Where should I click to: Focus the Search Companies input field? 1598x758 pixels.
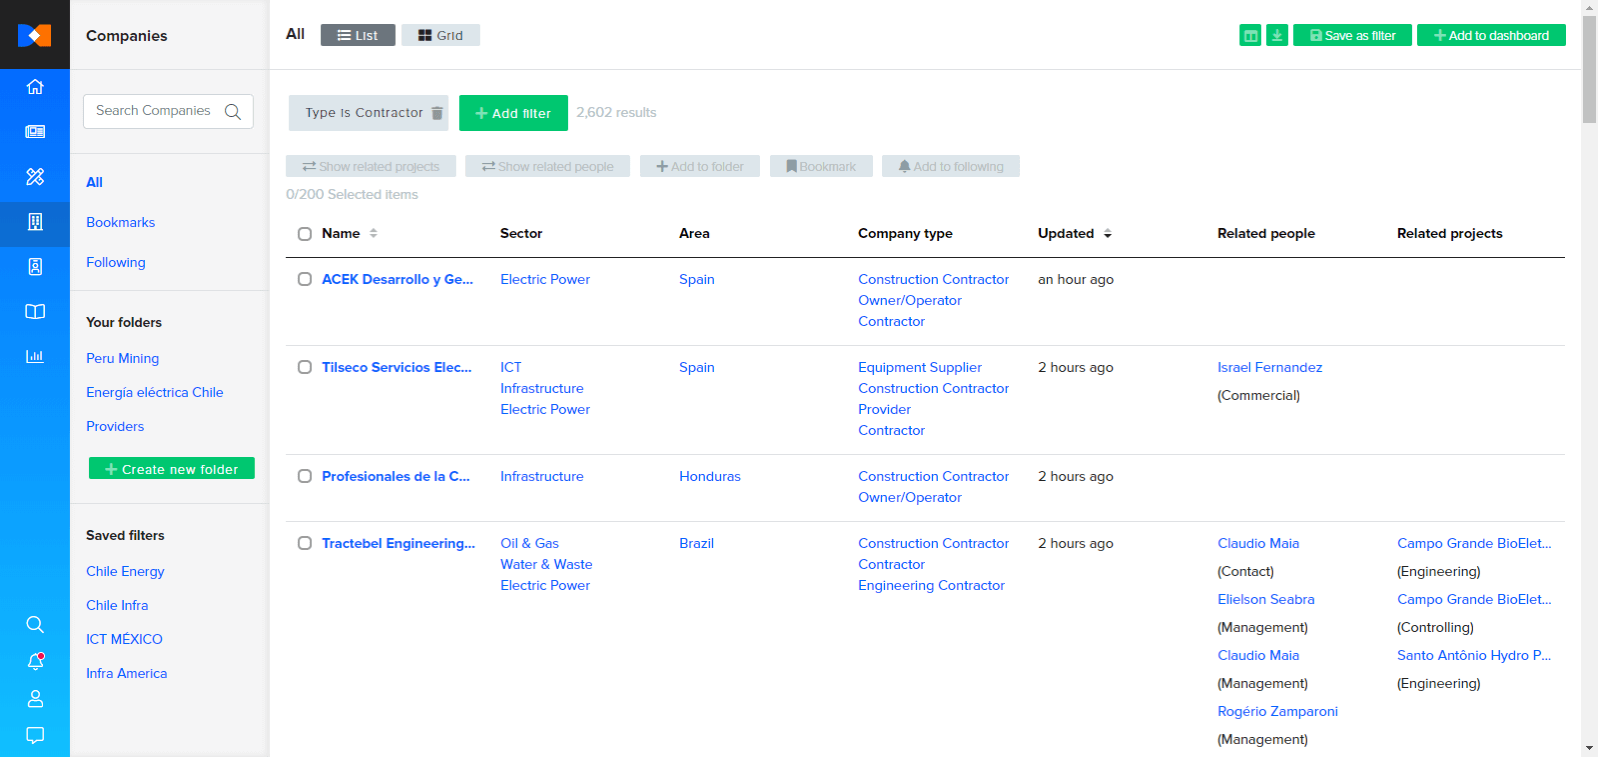pyautogui.click(x=168, y=111)
